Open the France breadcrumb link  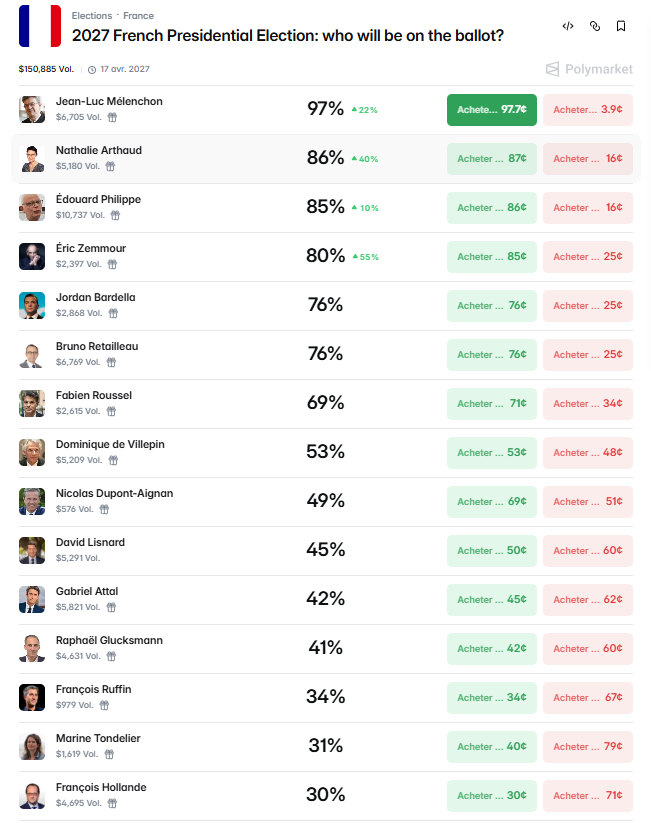139,16
